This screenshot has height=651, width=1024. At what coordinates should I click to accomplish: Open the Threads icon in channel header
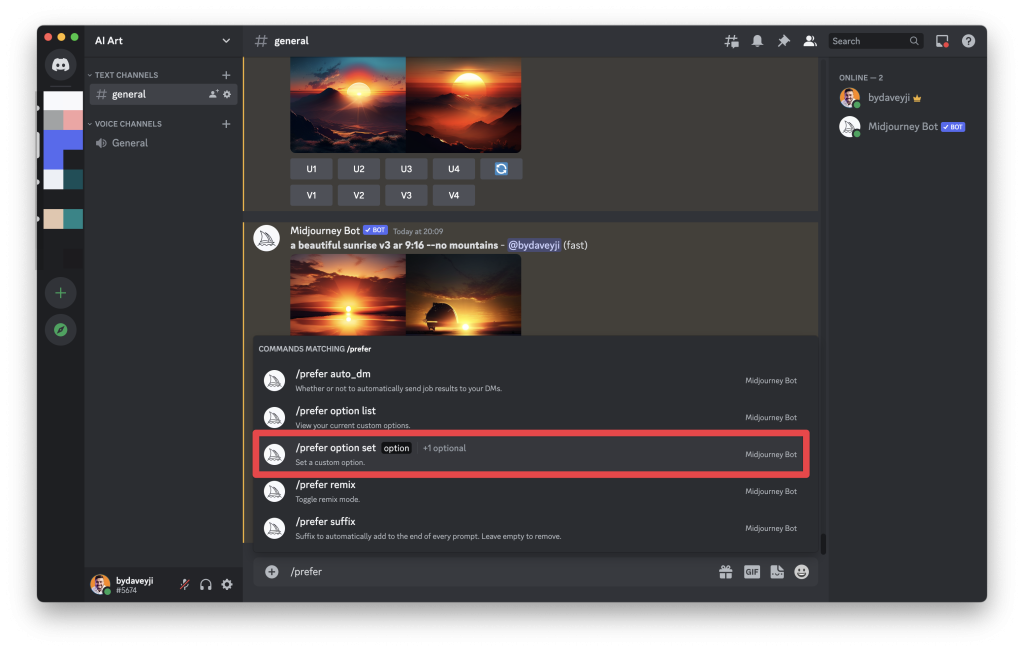[x=731, y=41]
